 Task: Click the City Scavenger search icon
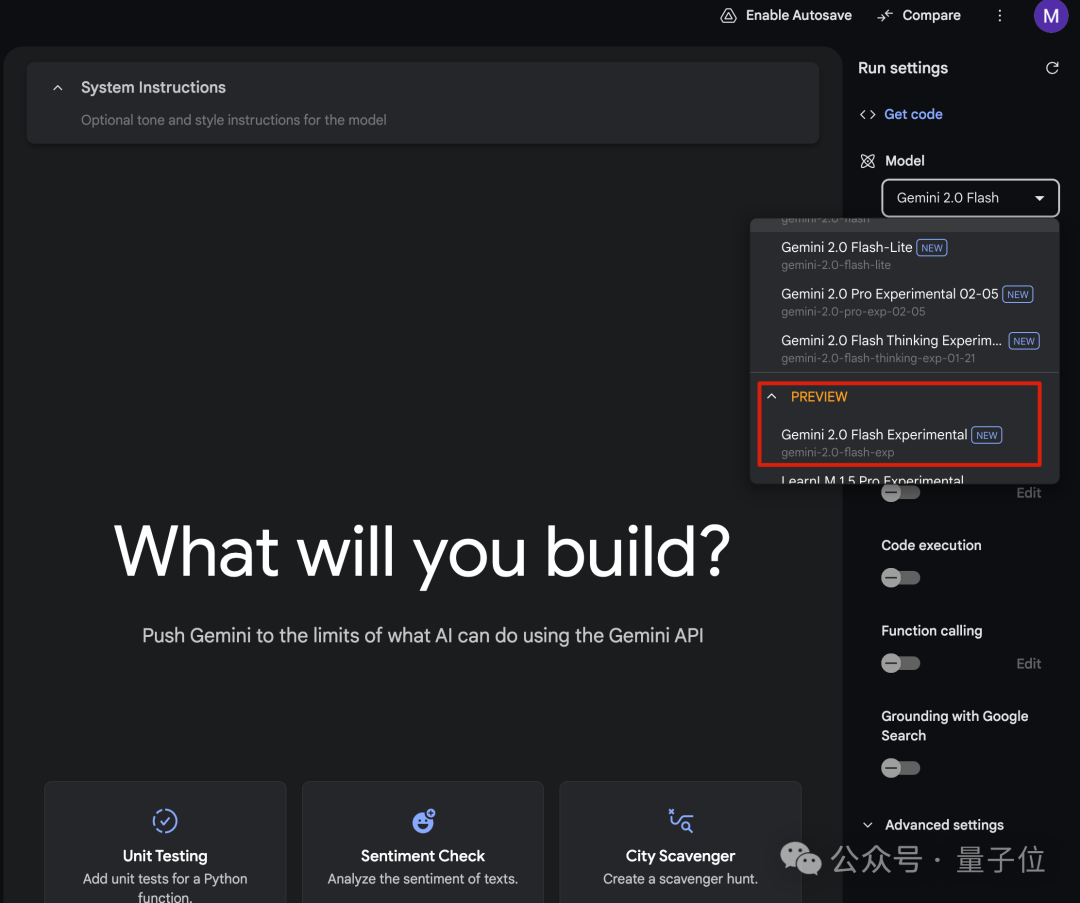[x=681, y=820]
